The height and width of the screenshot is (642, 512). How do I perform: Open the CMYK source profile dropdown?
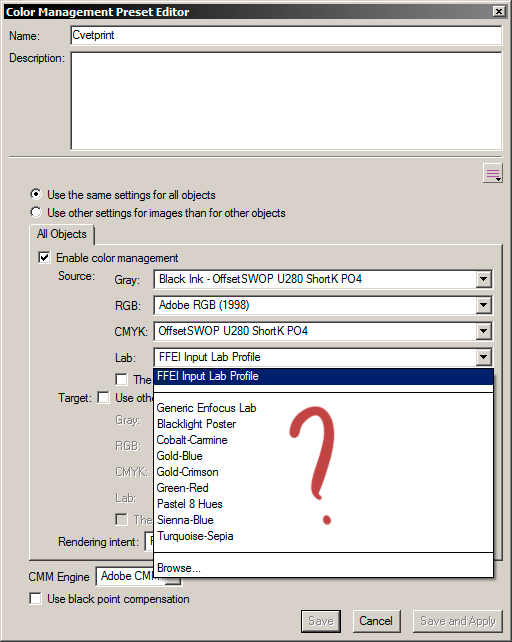[484, 331]
